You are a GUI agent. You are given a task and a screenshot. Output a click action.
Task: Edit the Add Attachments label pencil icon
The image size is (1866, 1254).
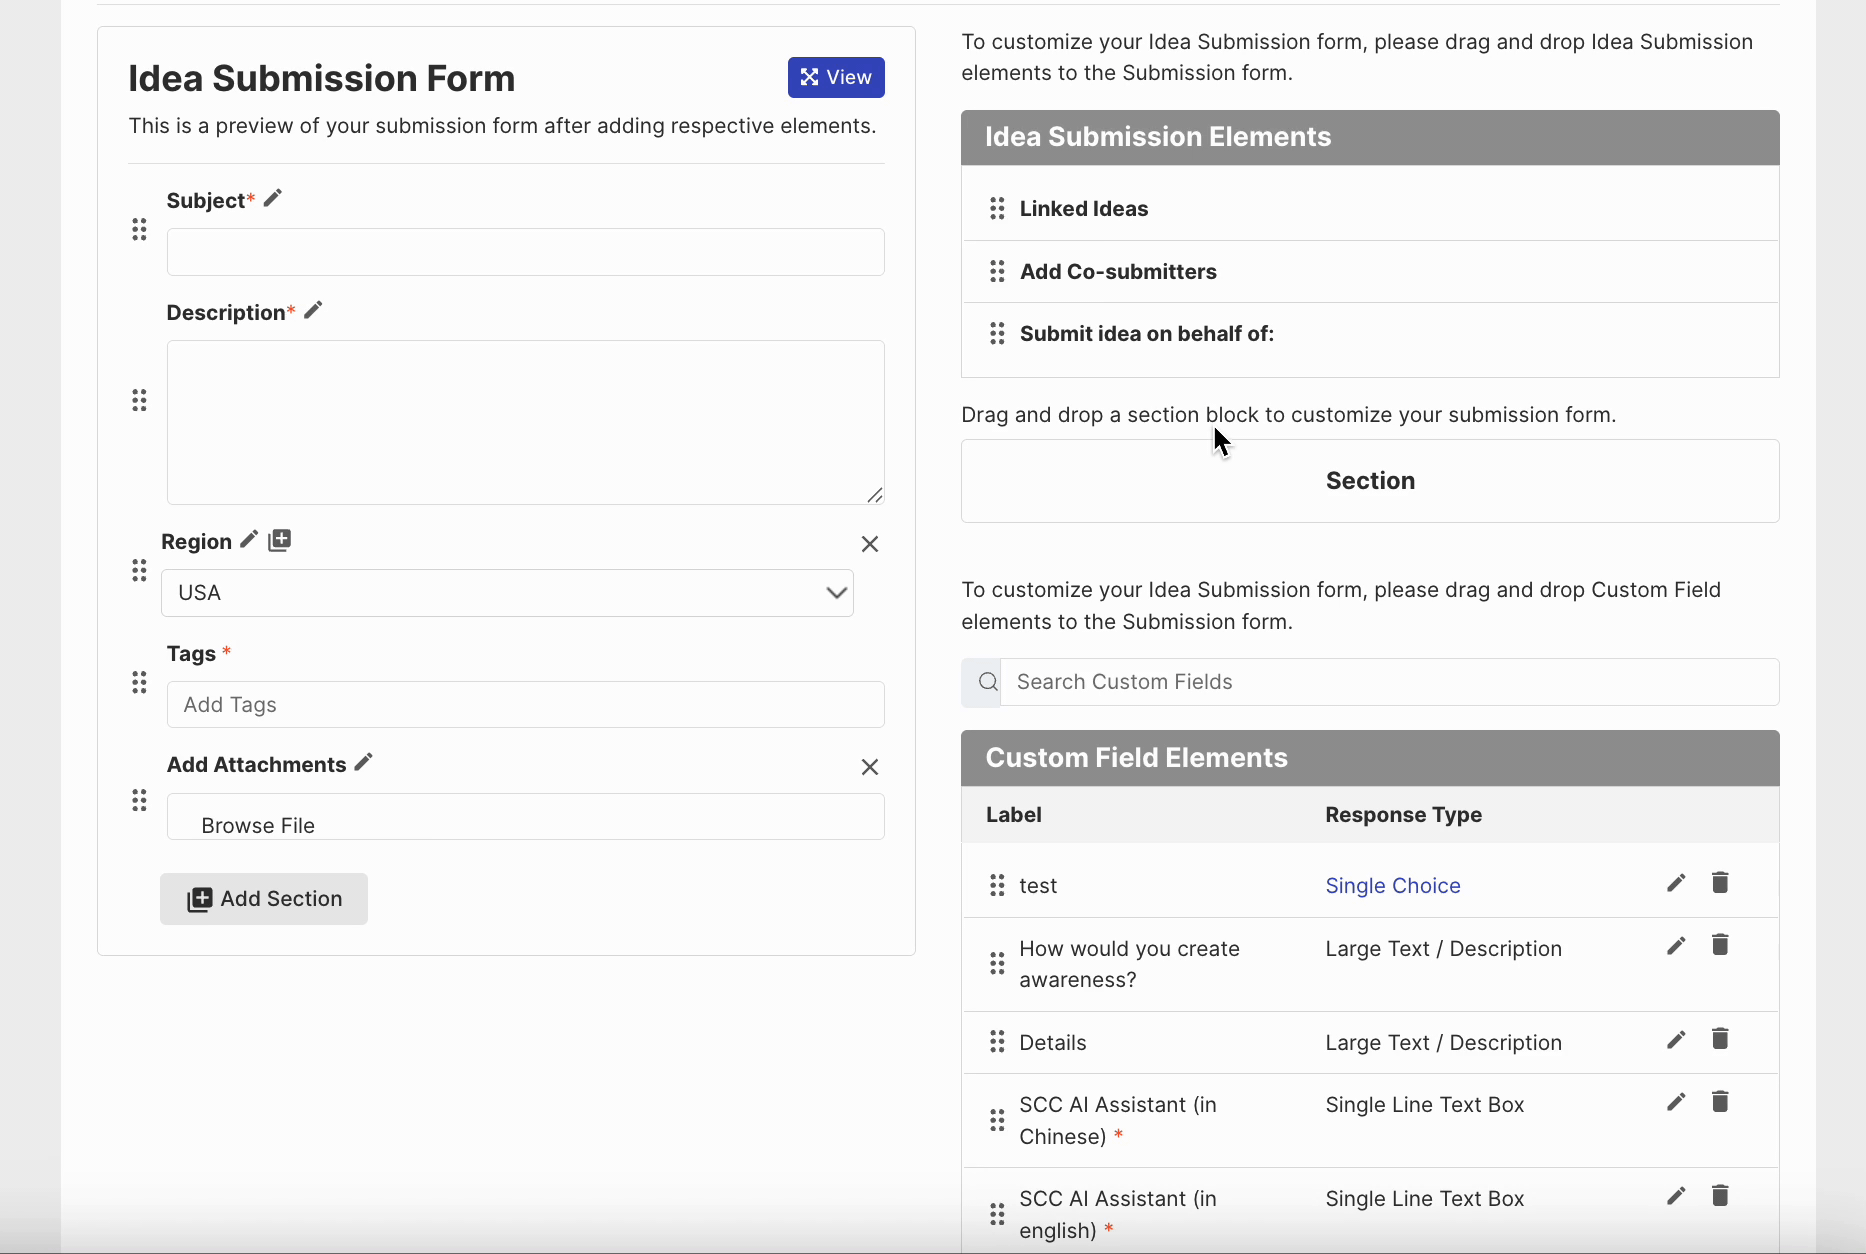click(x=364, y=762)
